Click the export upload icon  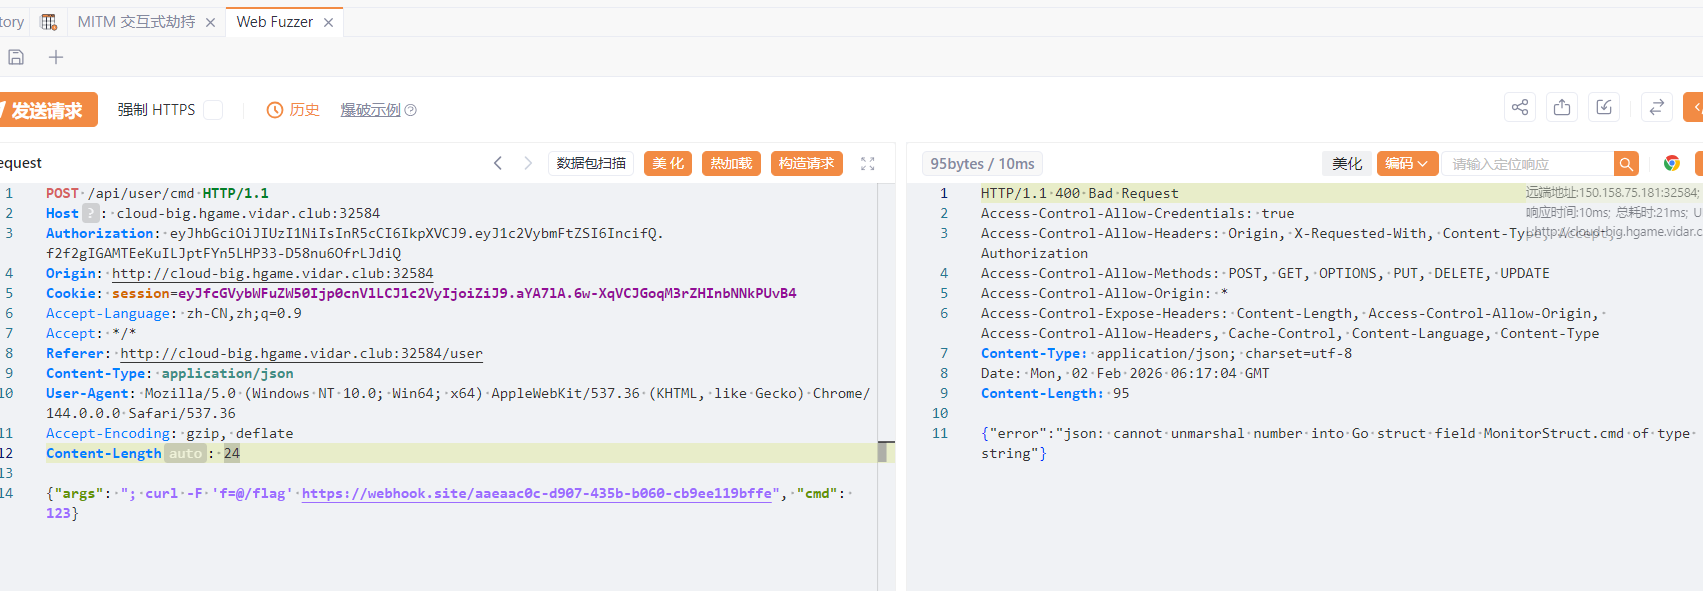pos(1562,108)
